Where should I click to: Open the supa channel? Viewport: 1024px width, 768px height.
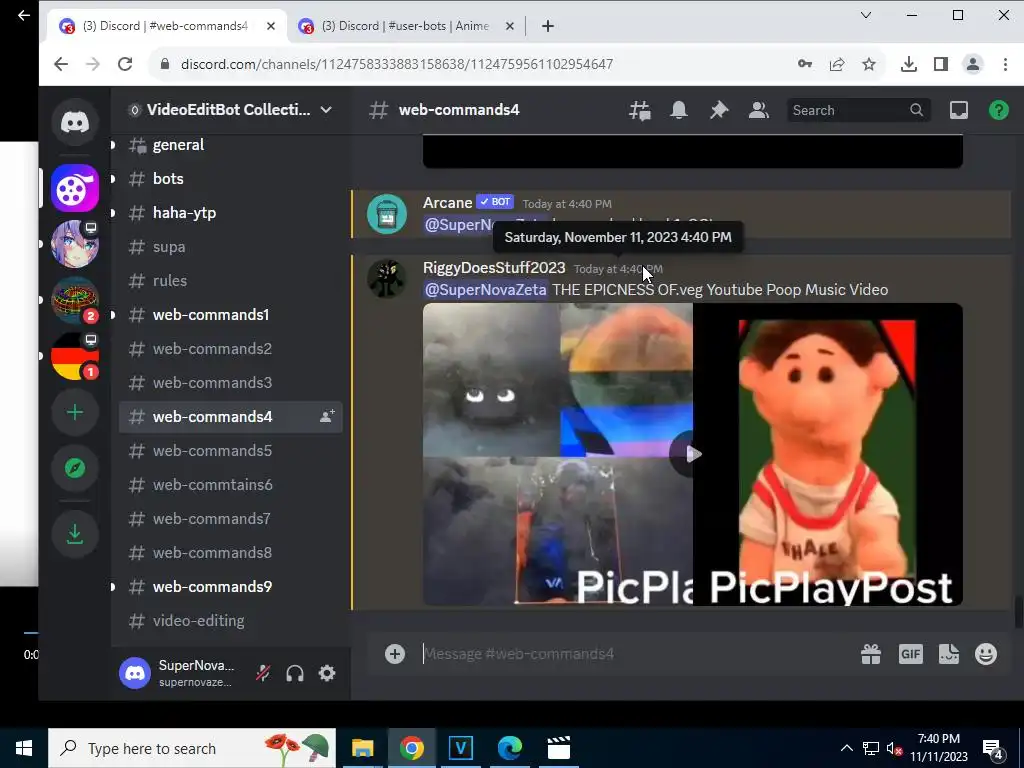231,247
